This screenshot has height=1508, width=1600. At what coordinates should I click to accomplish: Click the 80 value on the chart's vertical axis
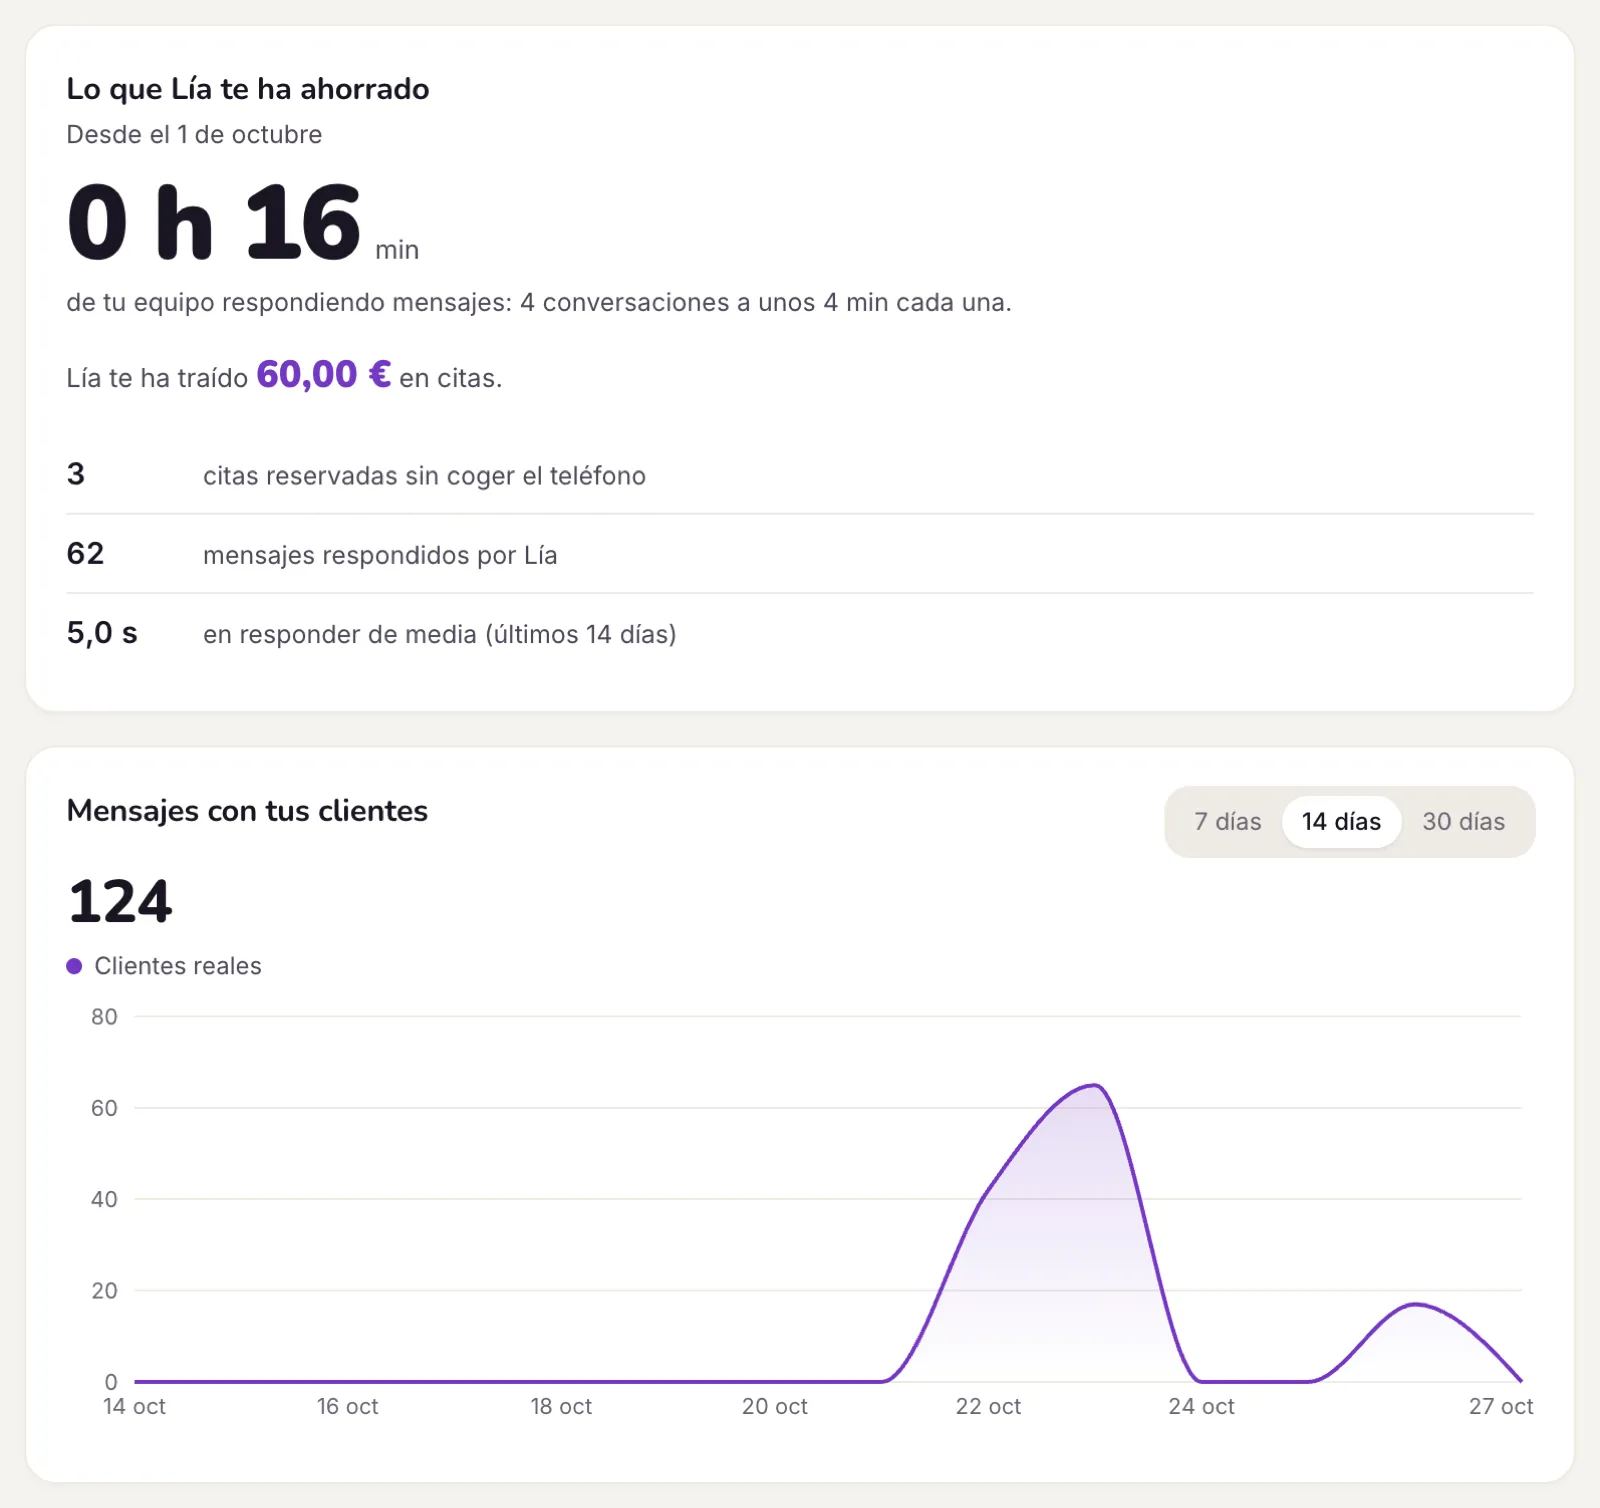(x=104, y=1017)
